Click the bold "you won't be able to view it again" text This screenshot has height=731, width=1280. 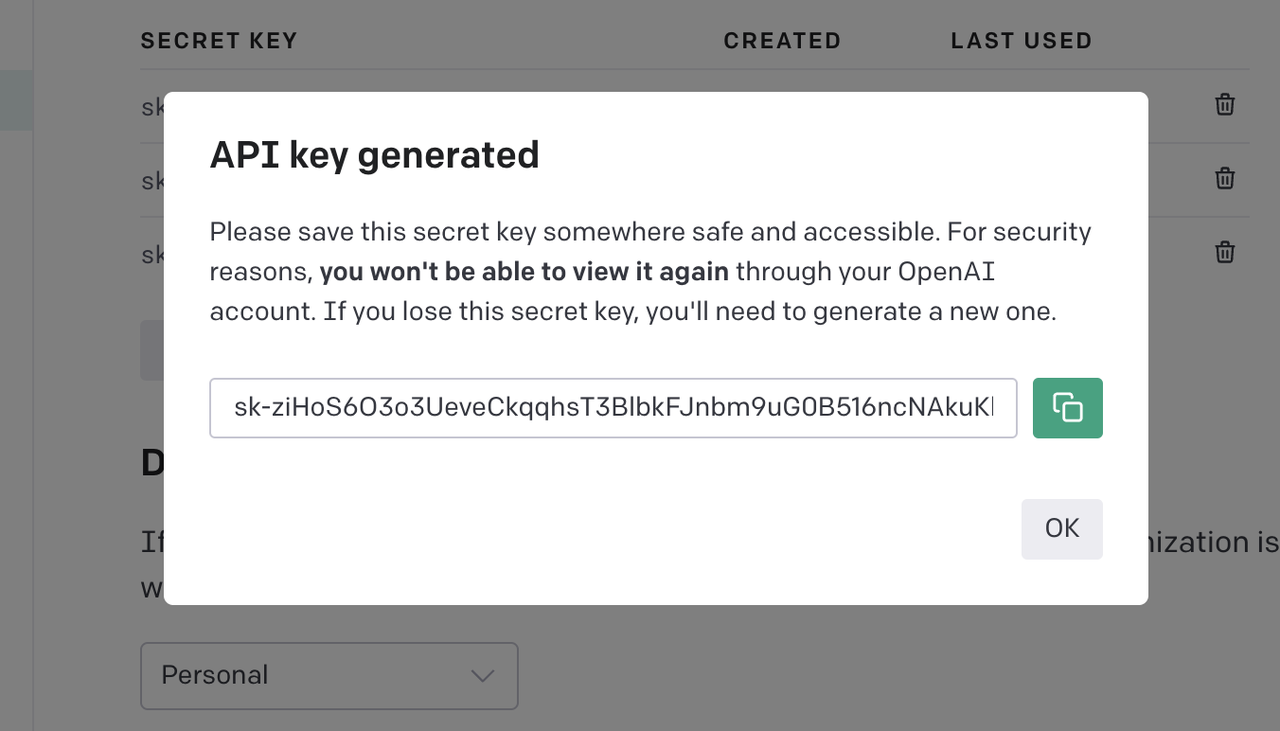524,272
